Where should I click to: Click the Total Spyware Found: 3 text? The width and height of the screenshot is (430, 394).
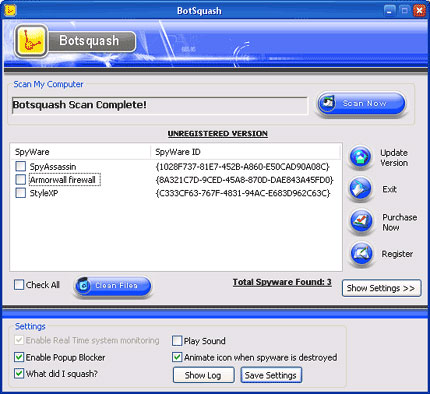point(282,282)
